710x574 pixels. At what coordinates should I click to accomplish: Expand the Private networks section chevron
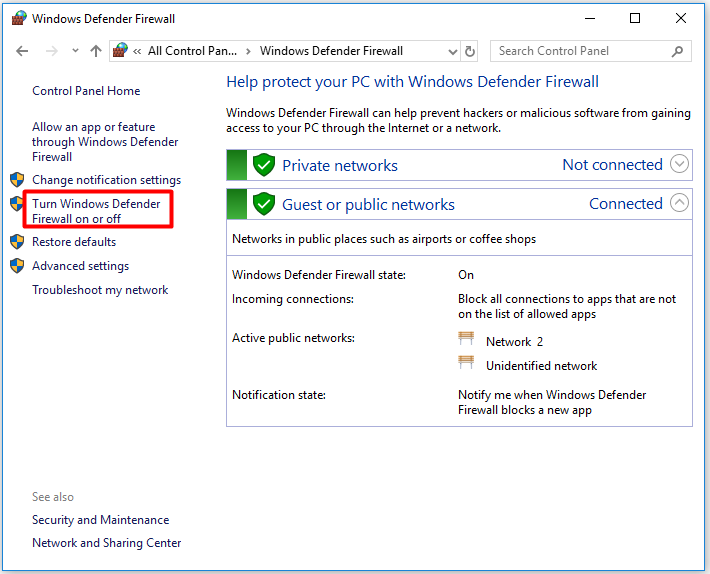pyautogui.click(x=679, y=163)
